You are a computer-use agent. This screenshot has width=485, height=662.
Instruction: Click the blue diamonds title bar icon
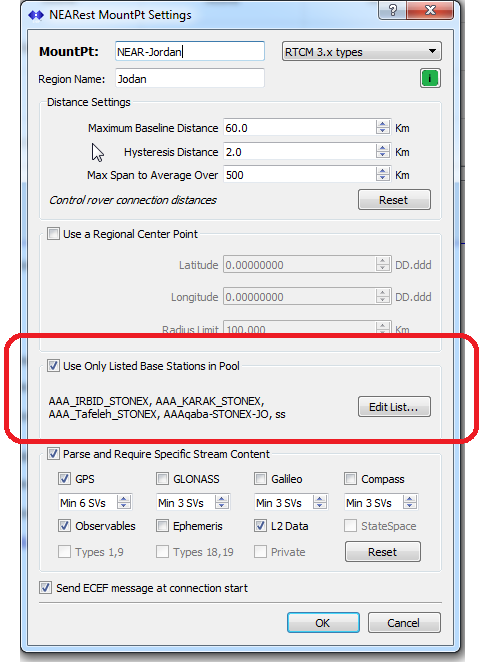coord(36,15)
